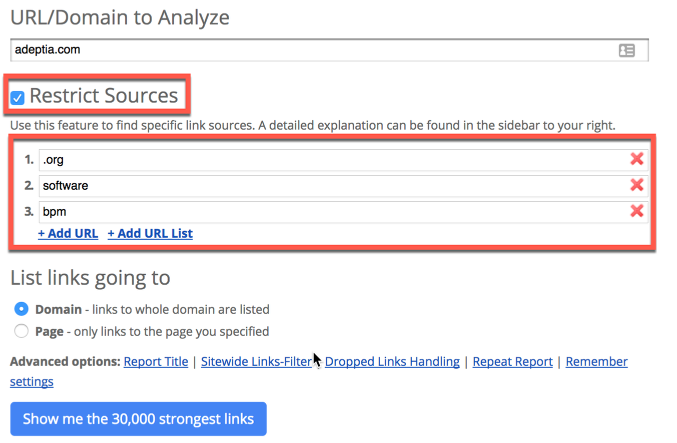Screen dimensions: 677x443
Task: Choose the Page radio option
Action: (21, 331)
